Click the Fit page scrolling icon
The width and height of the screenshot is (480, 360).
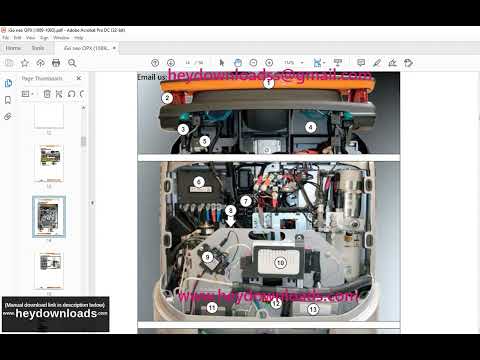(x=317, y=63)
